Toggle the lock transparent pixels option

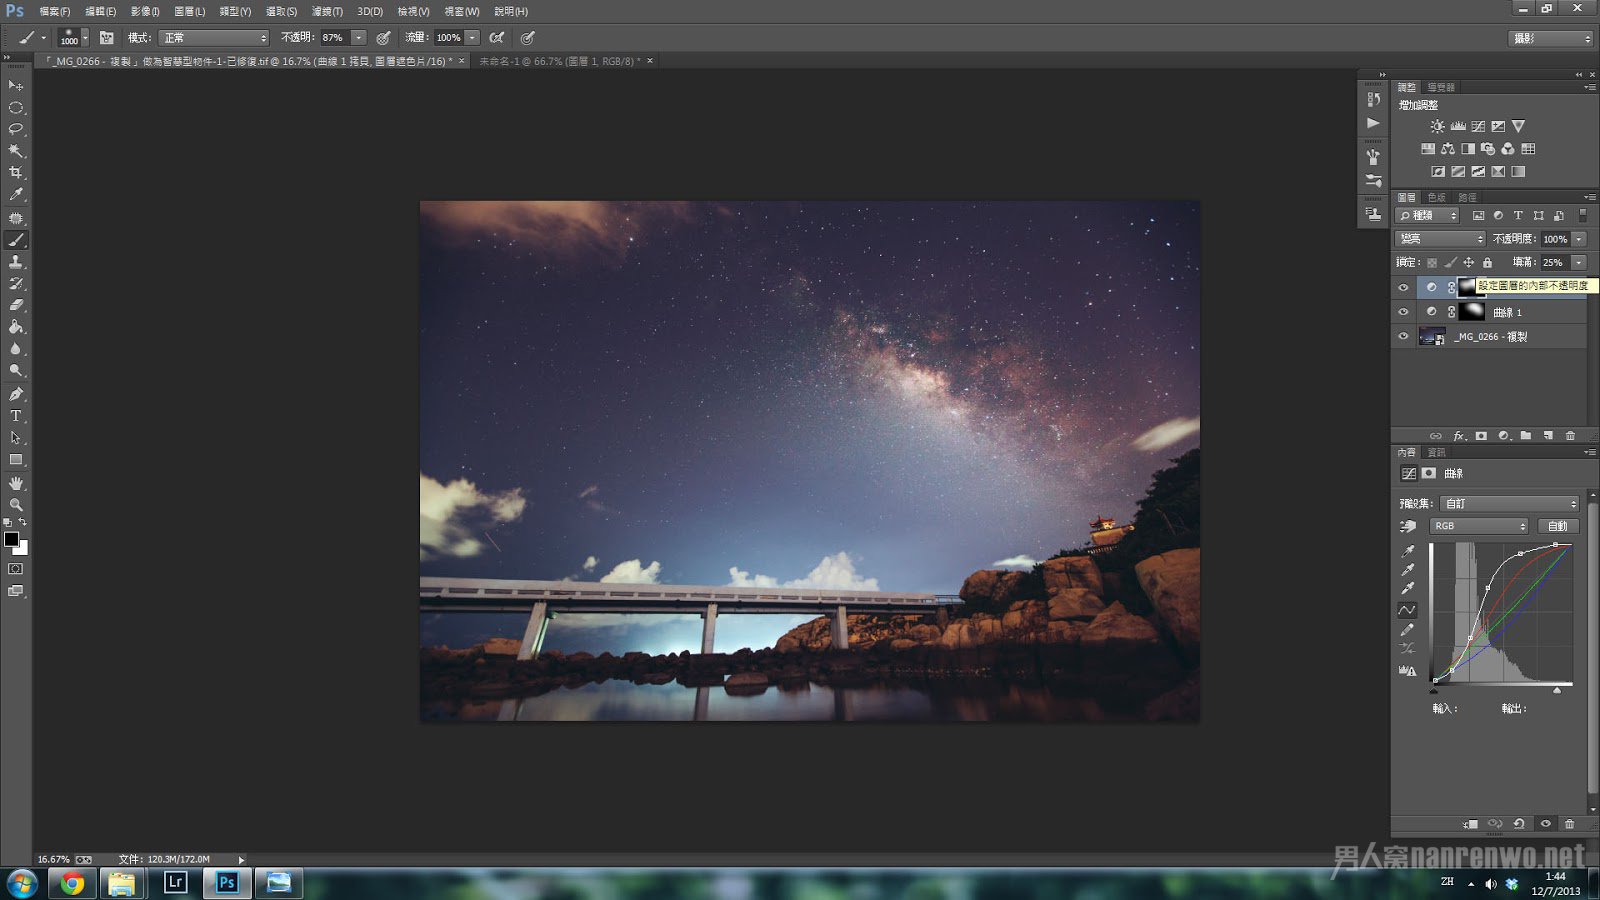(1432, 263)
